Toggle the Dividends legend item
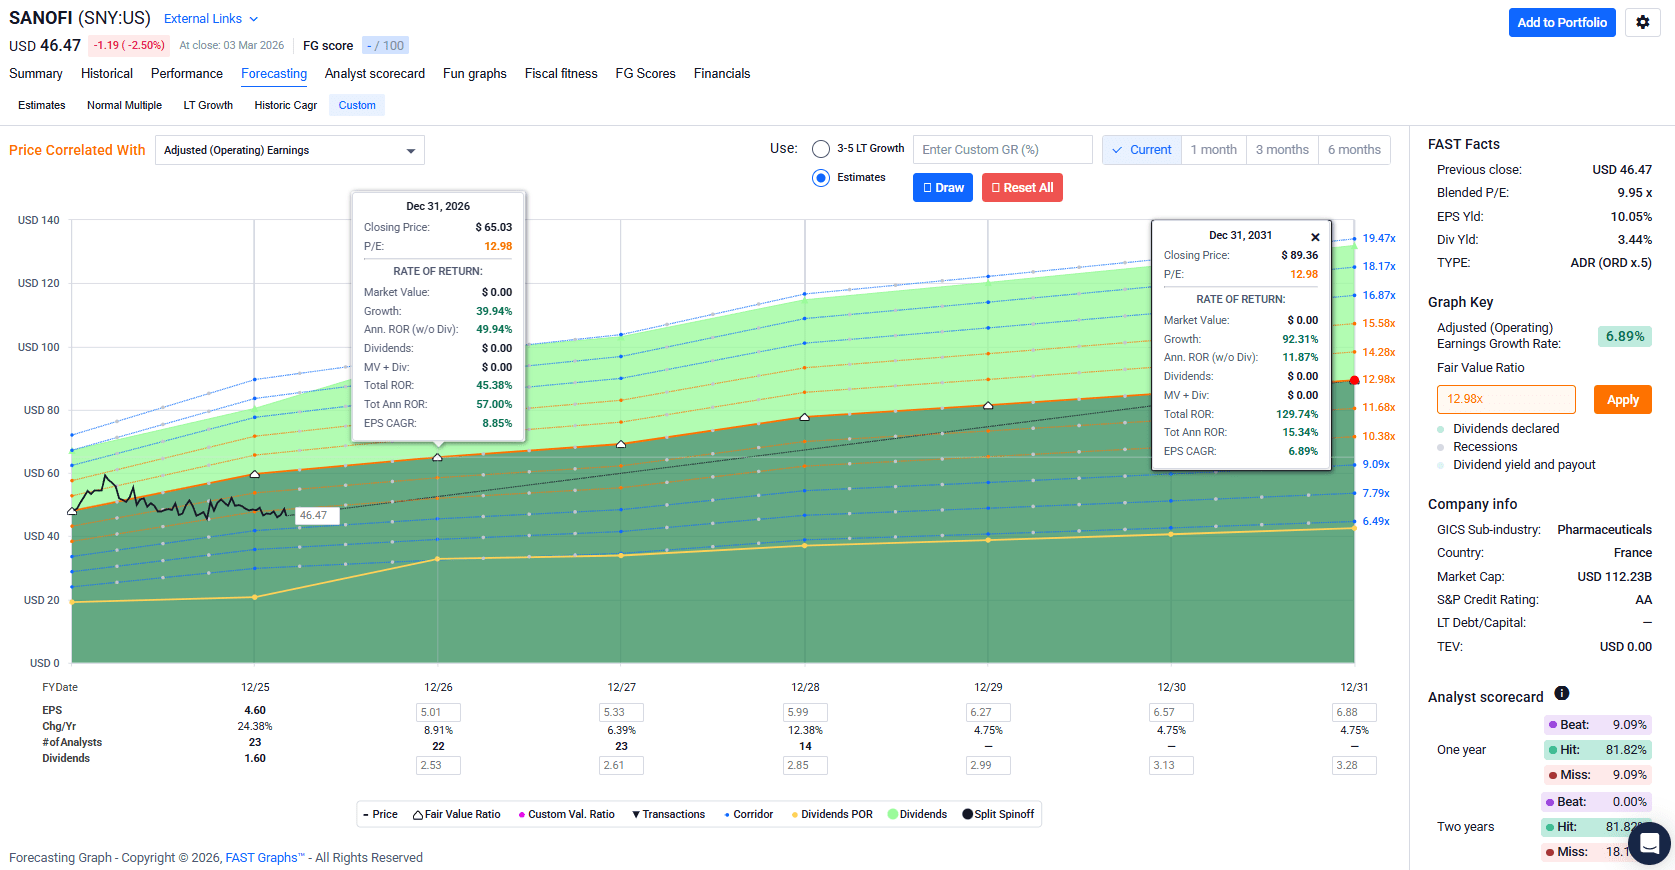The image size is (1675, 870). click(917, 814)
